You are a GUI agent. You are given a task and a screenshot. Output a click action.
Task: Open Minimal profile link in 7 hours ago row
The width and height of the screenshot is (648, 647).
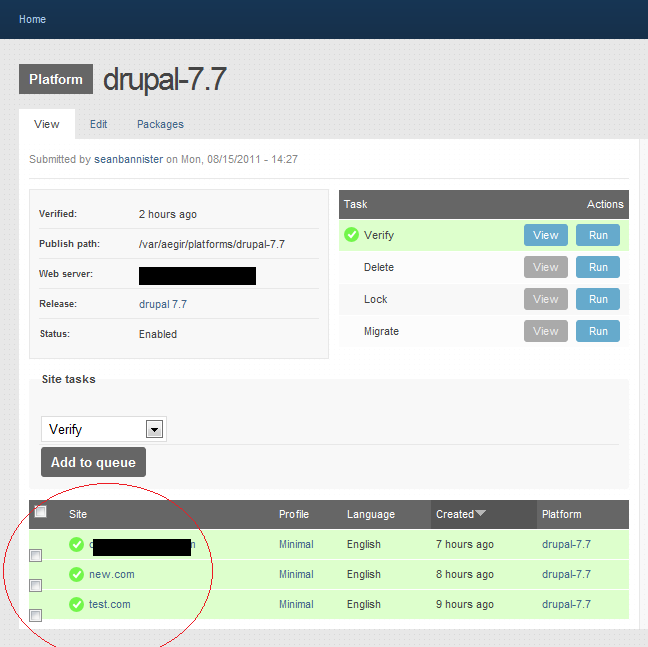[296, 545]
